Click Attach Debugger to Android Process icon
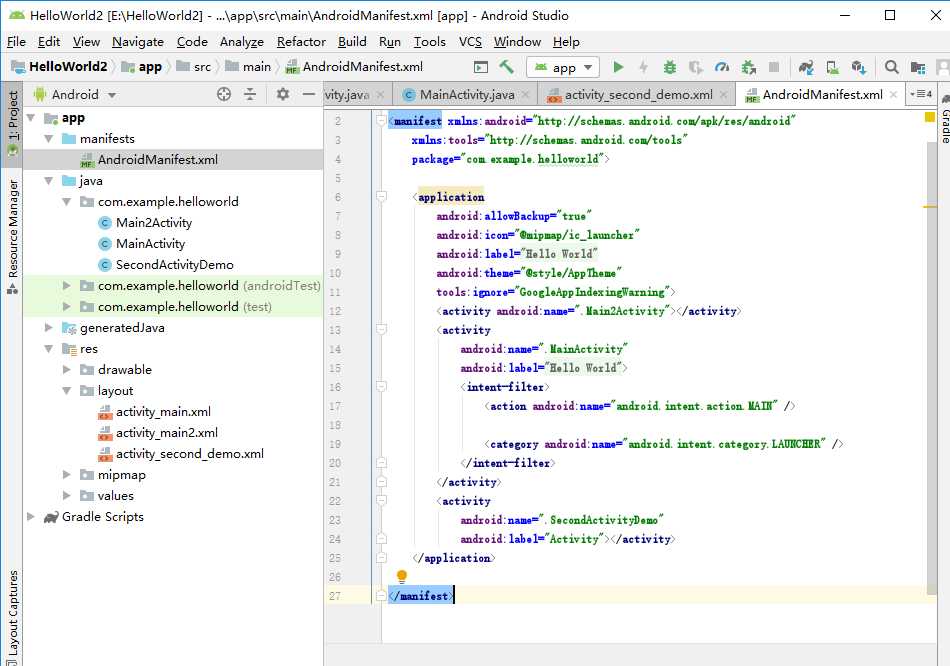Image resolution: width=950 pixels, height=666 pixels. [749, 67]
